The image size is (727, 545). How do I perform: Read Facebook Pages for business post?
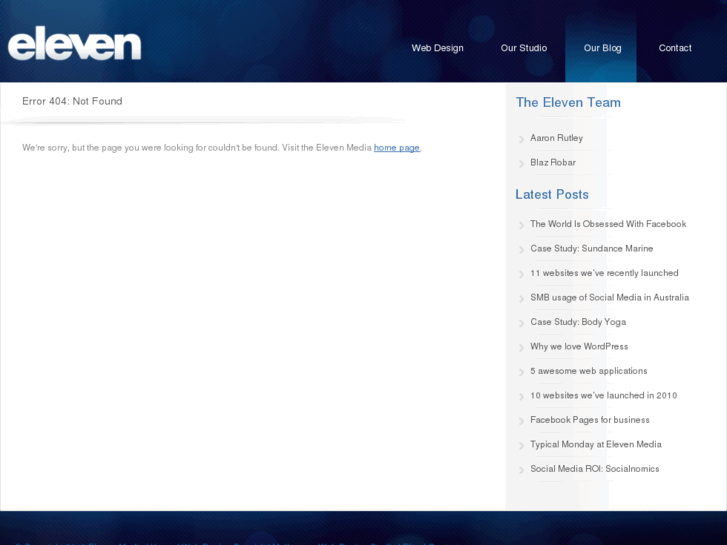tap(589, 420)
